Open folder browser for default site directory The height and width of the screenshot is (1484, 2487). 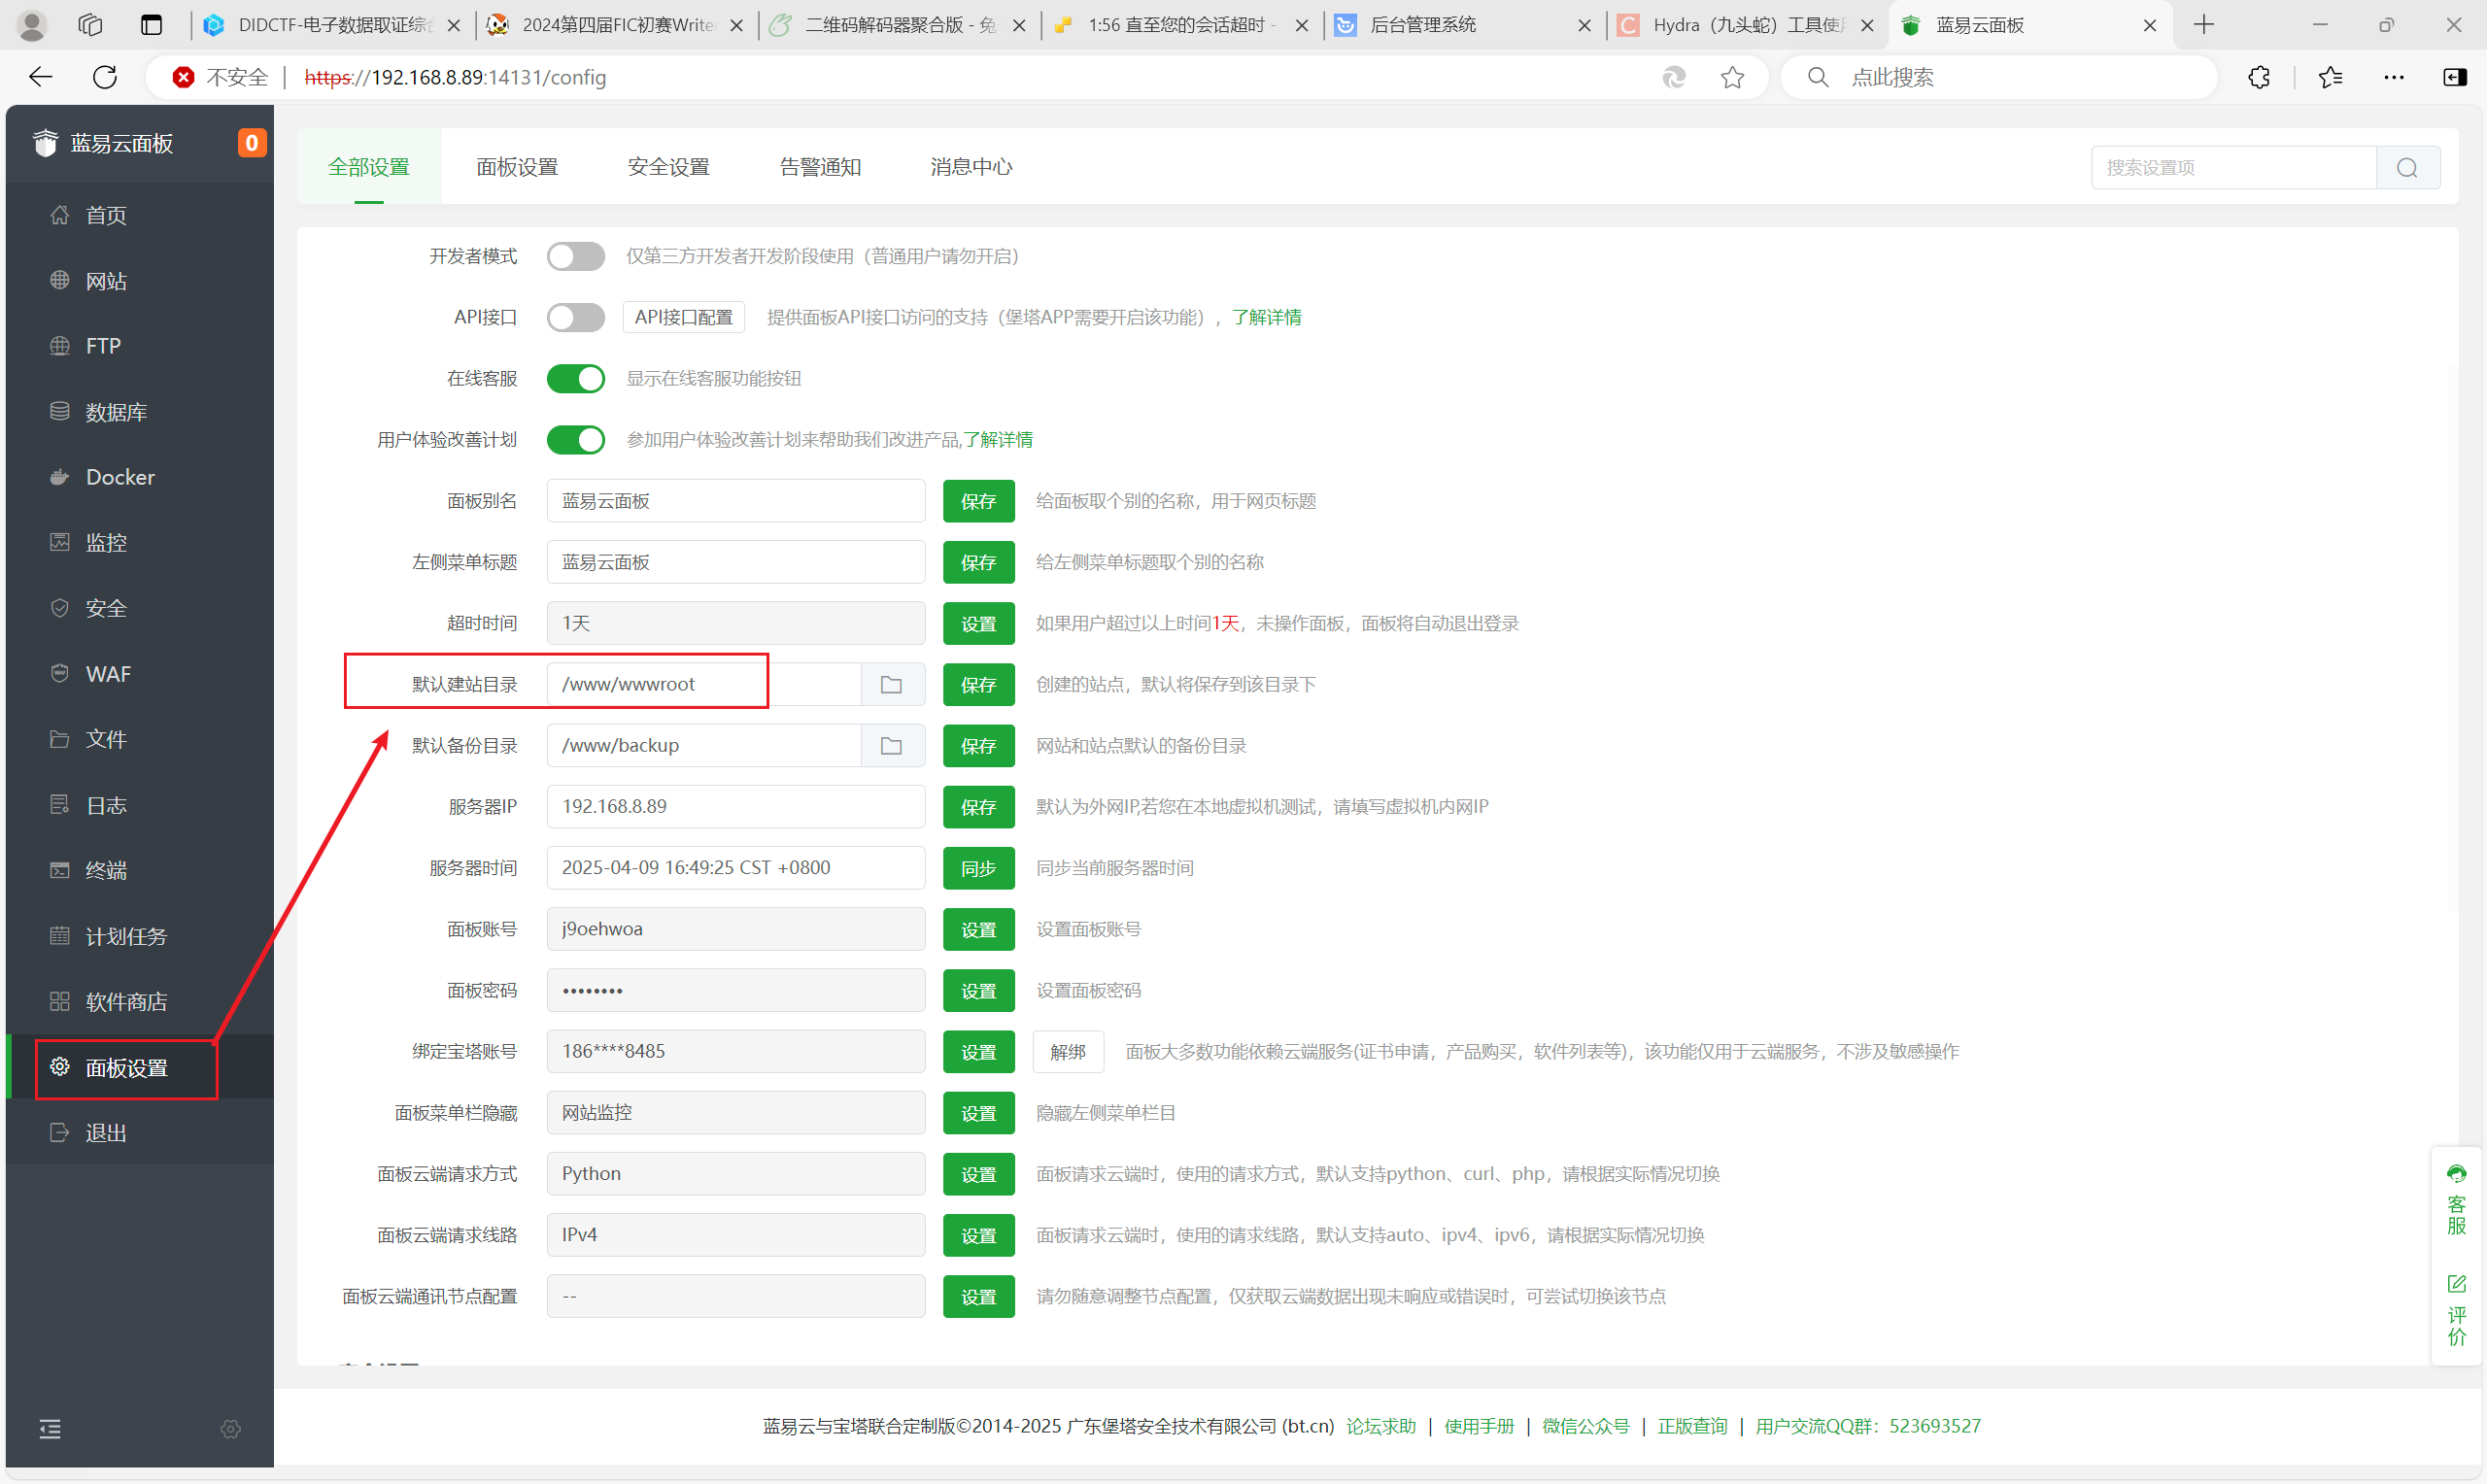tap(891, 685)
